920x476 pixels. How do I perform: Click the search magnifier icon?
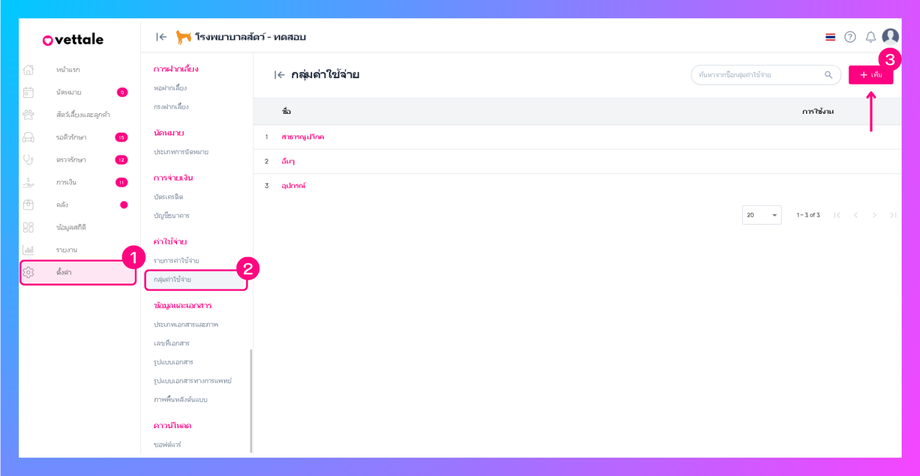click(828, 75)
